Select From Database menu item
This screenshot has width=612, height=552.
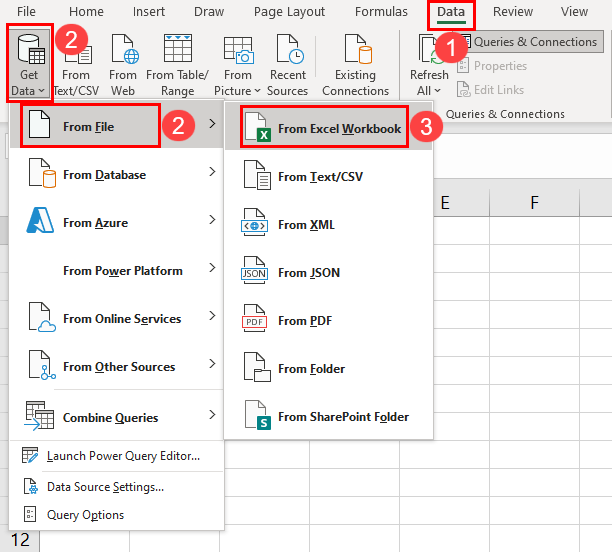(117, 174)
